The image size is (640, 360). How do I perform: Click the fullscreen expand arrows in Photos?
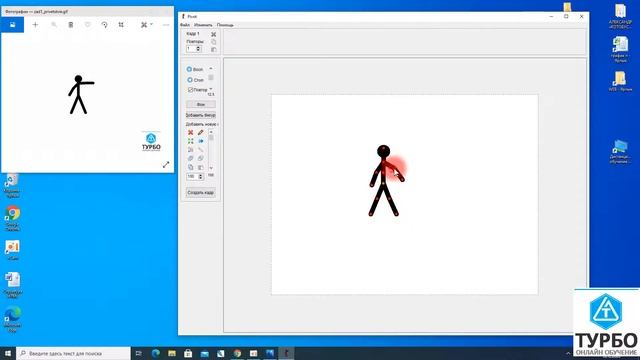(x=166, y=164)
